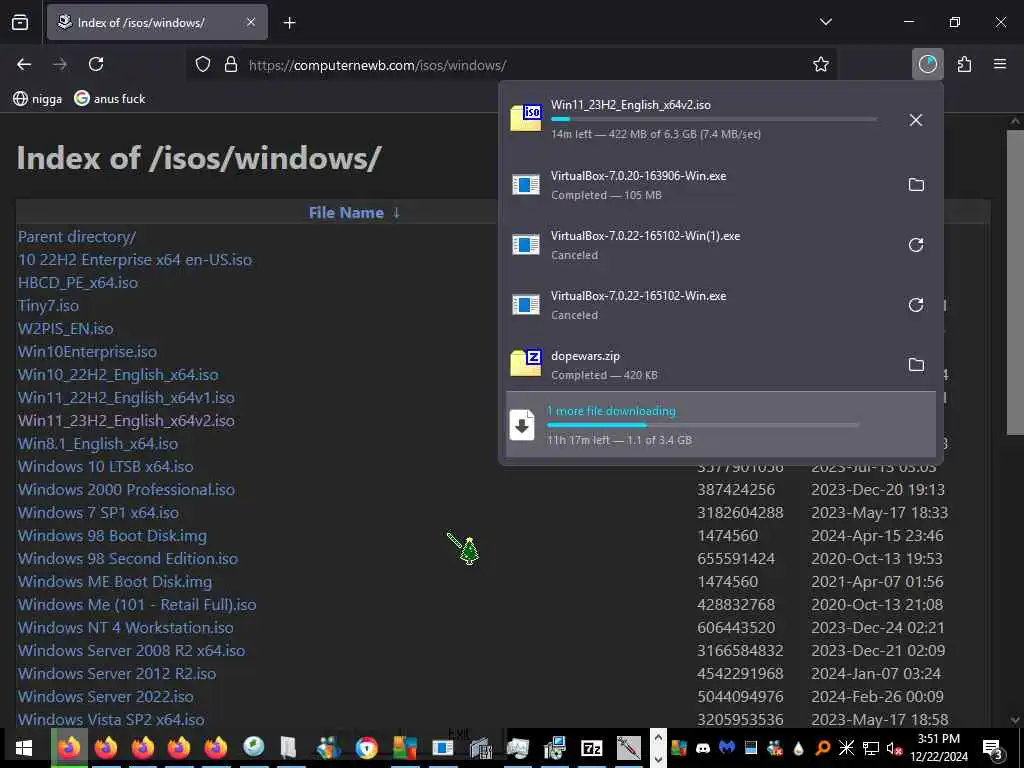Viewport: 1024px width, 768px height.
Task: Retry the VirtualBox-7.0.22-165102-Win(1).exe download
Action: [916, 245]
